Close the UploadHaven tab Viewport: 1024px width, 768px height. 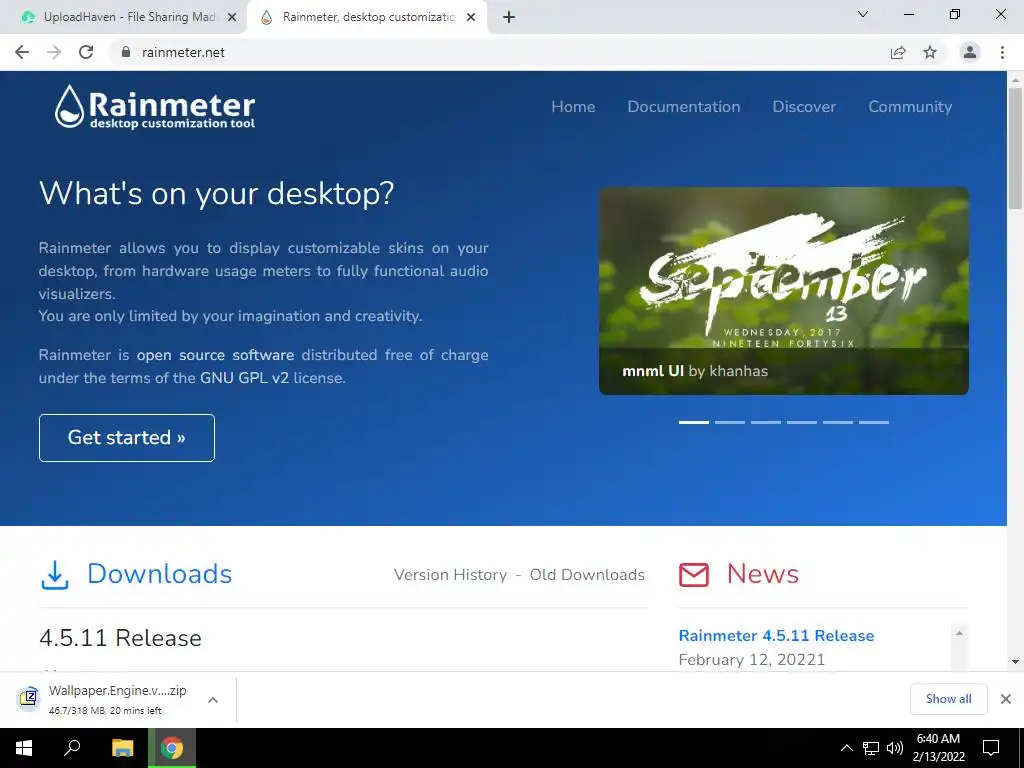[232, 17]
